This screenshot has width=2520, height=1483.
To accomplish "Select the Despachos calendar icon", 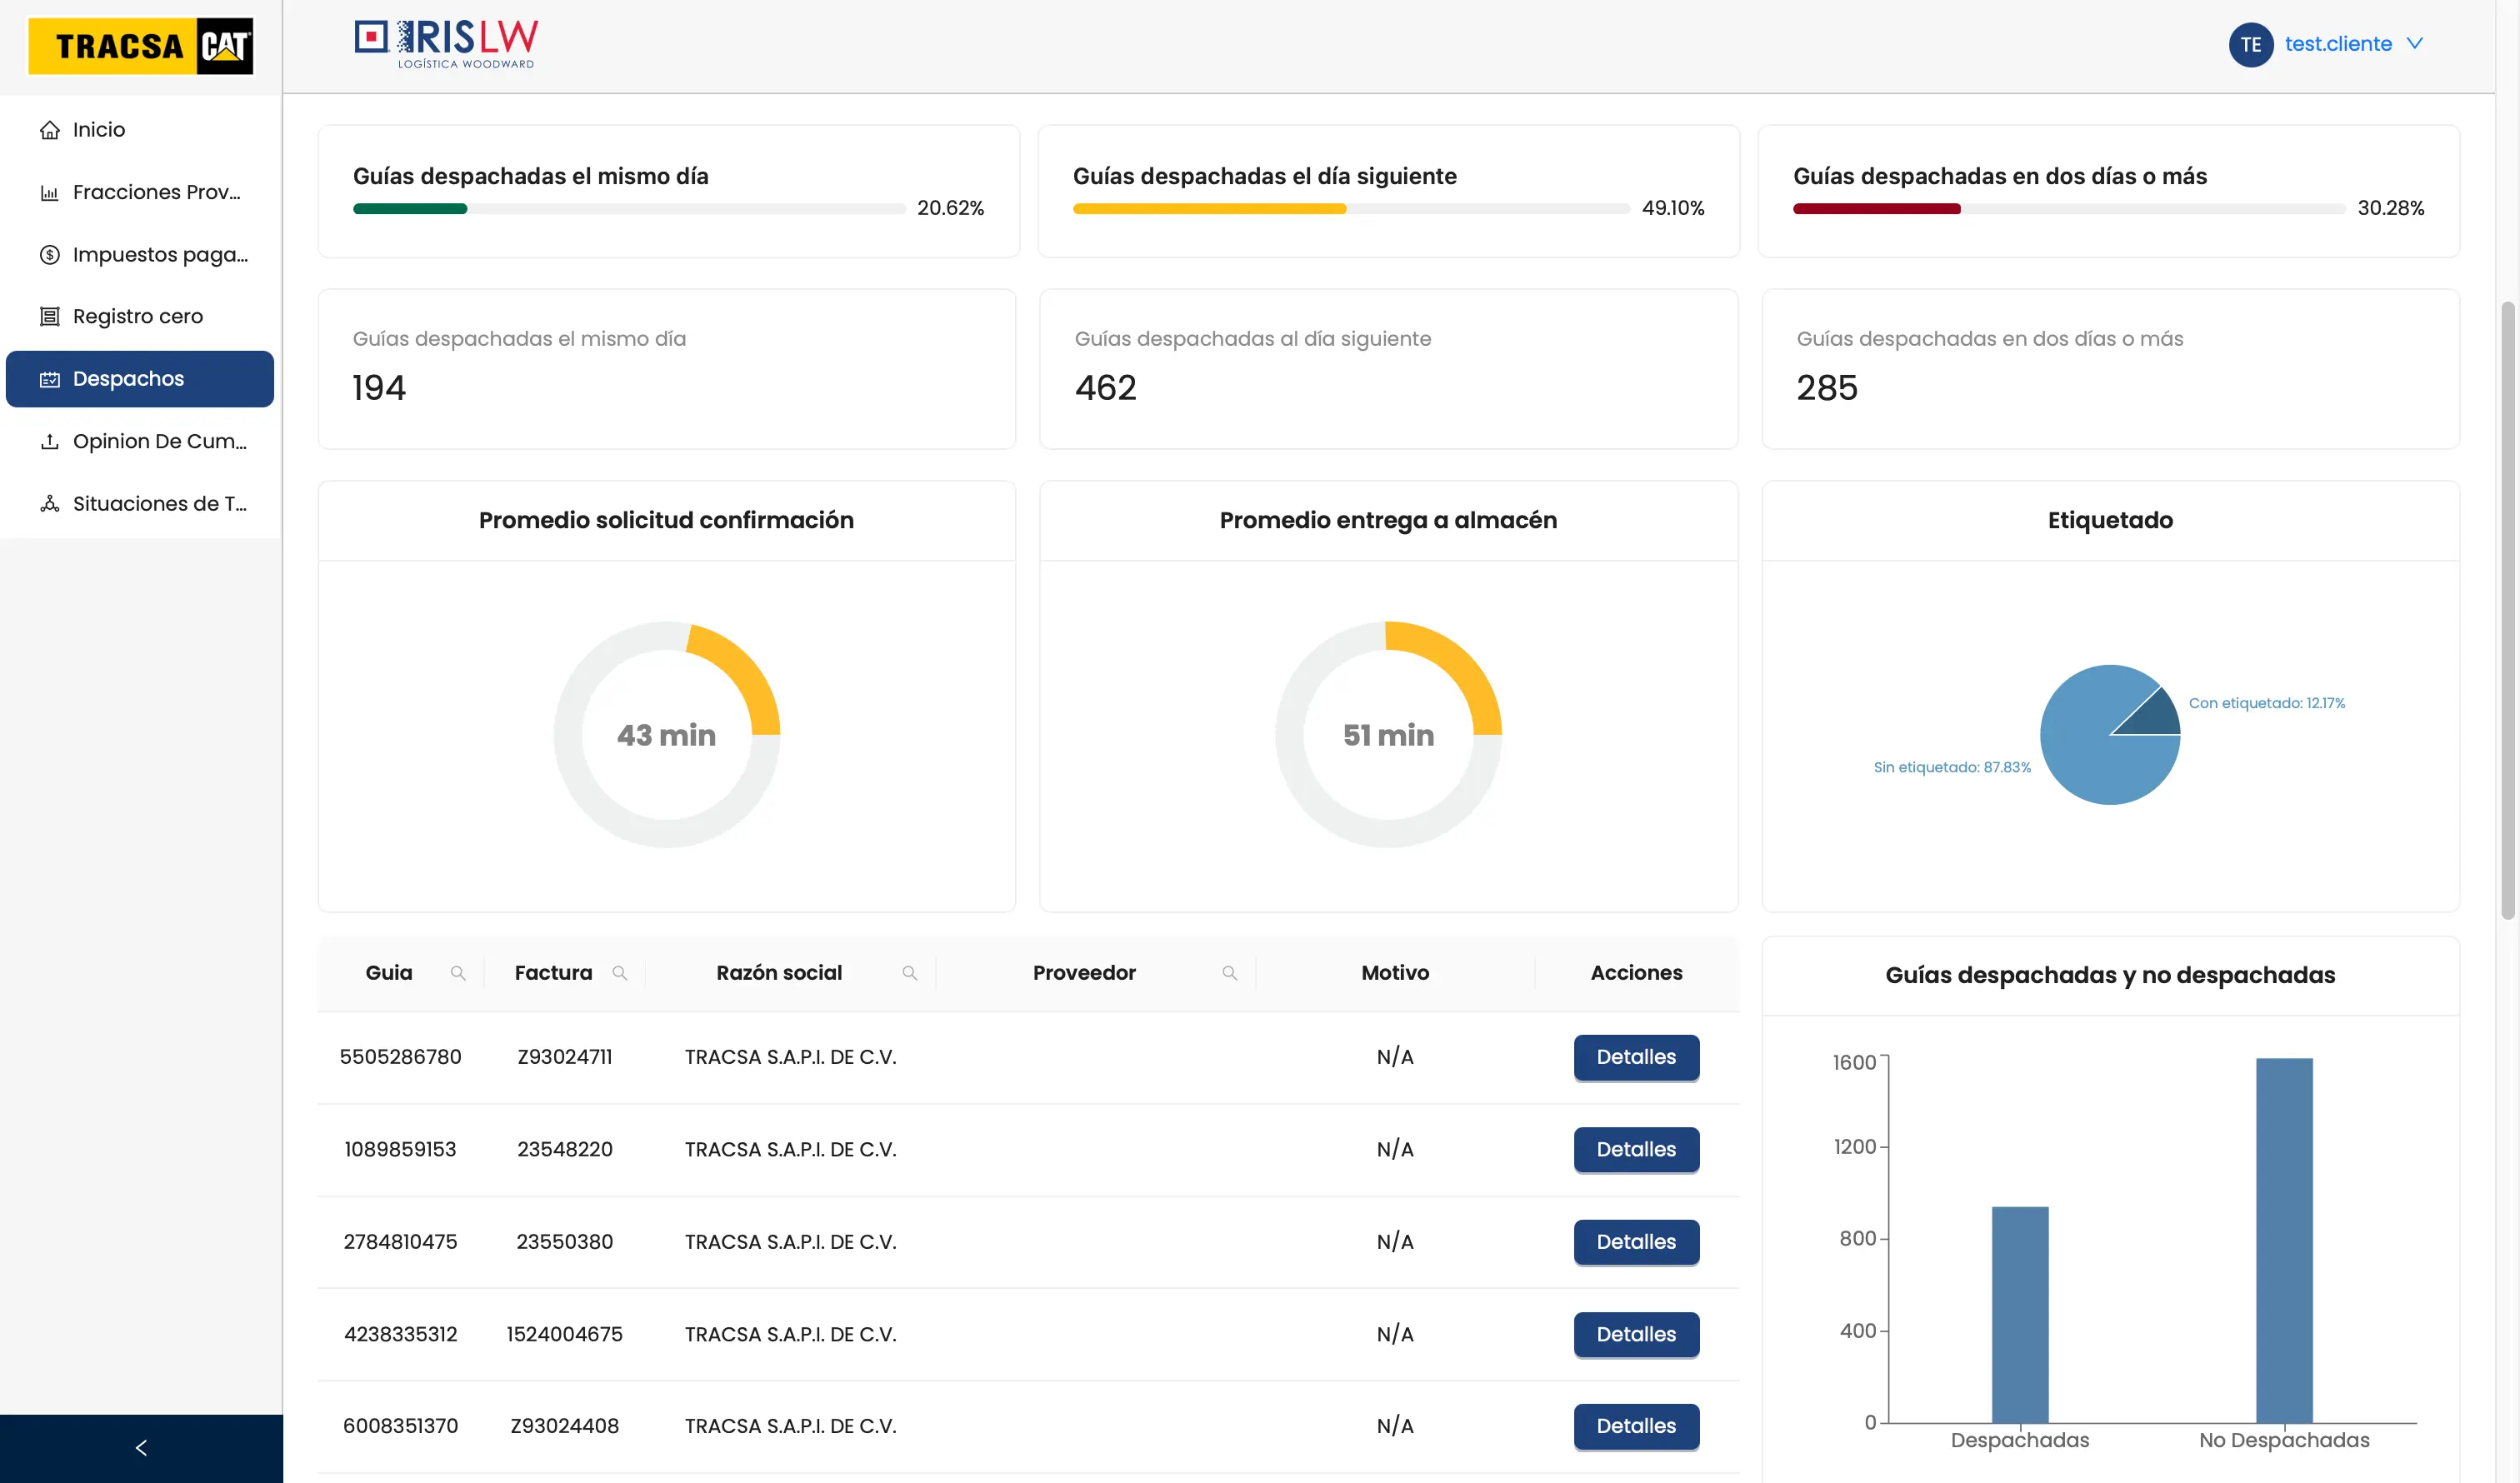I will 50,379.
